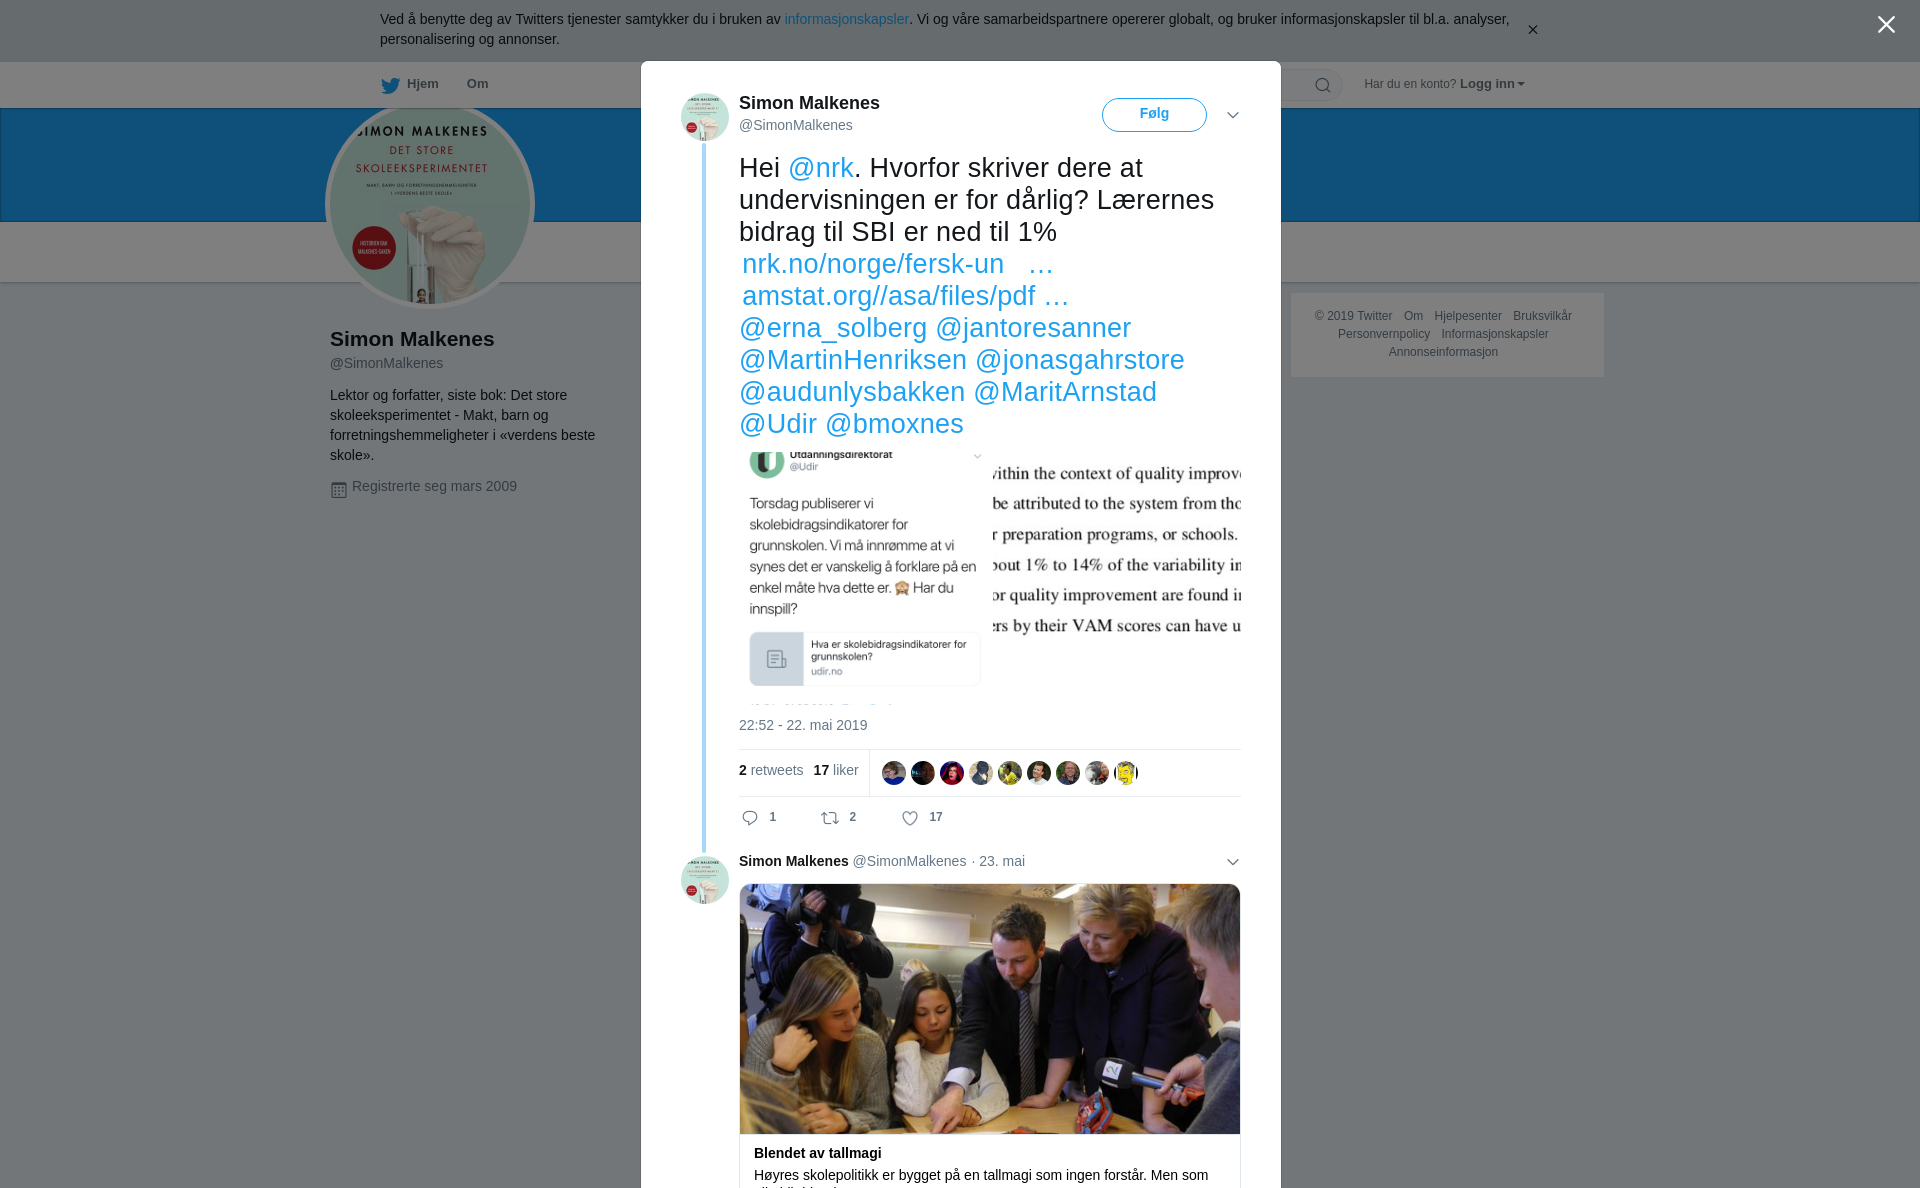Expand options chevron on 23. mai reply
The height and width of the screenshot is (1188, 1920).
[1233, 862]
